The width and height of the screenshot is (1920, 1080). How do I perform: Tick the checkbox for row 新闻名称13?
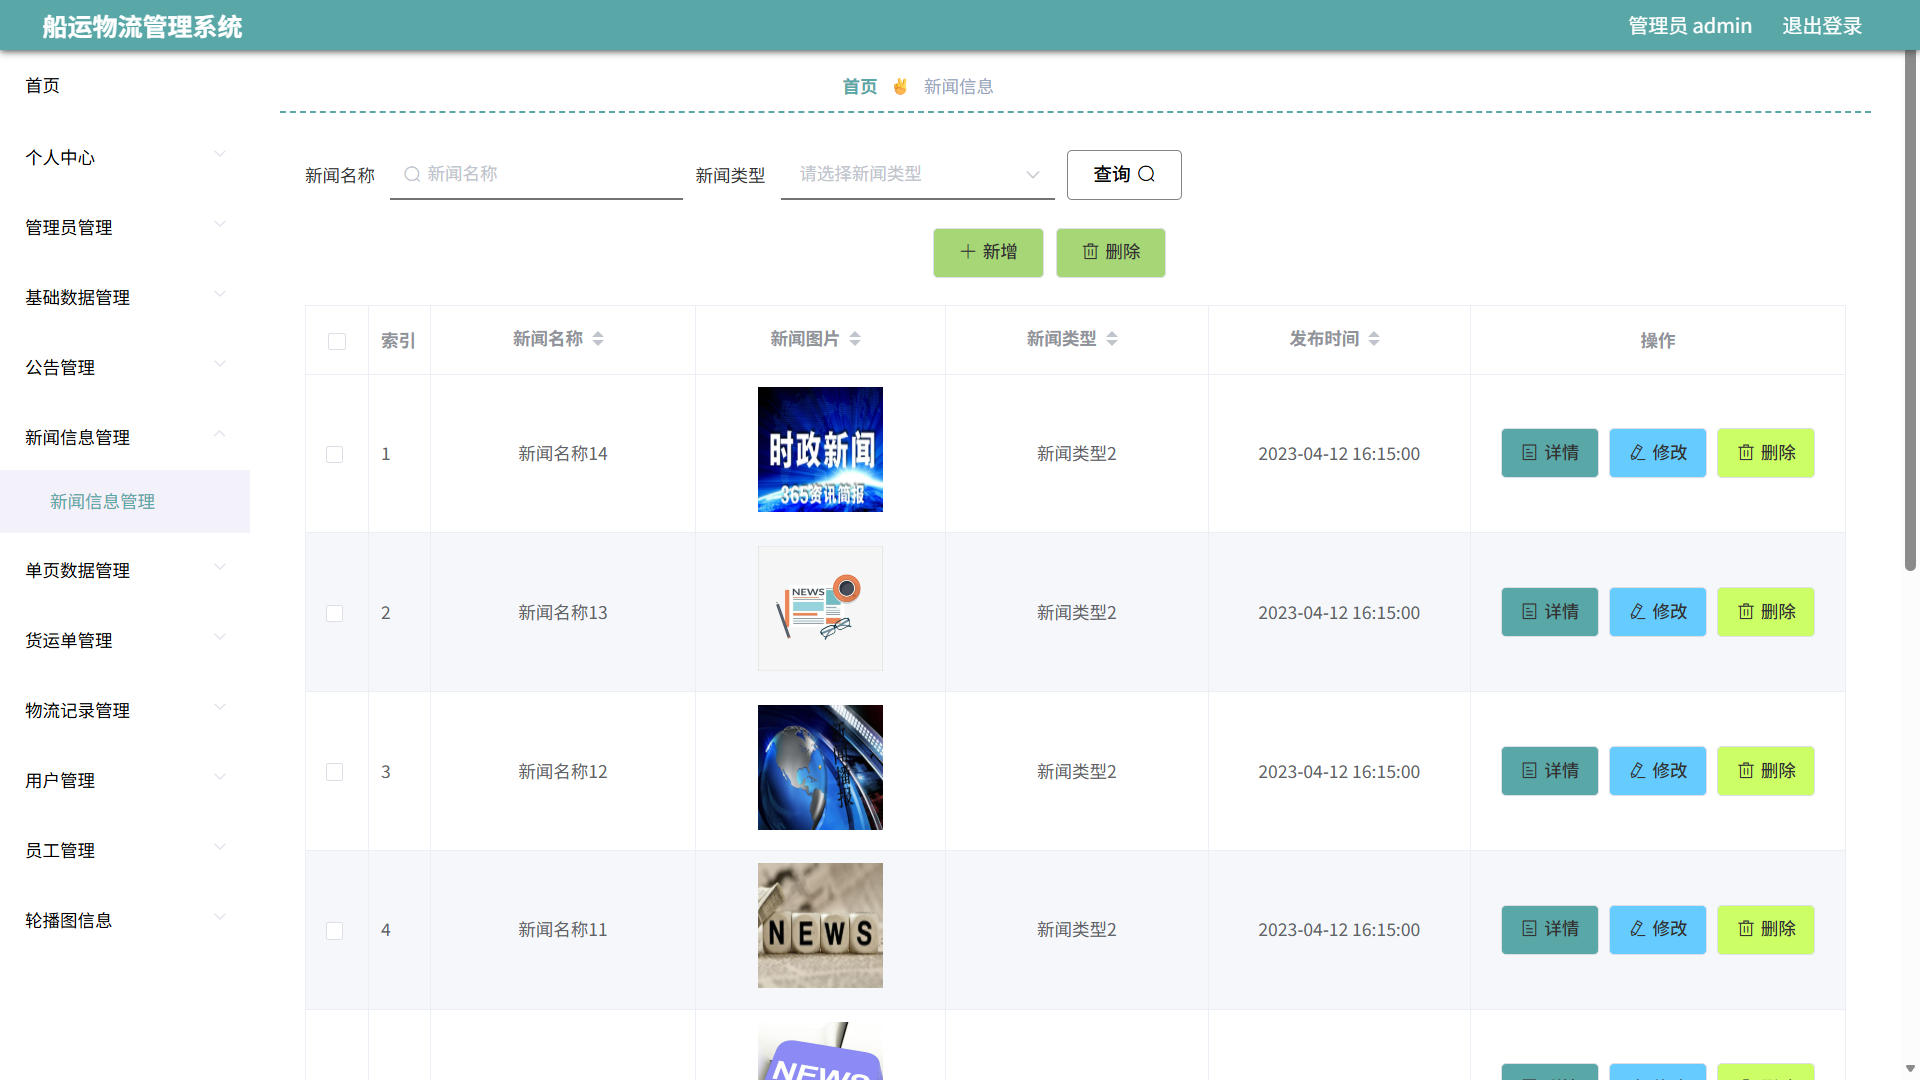click(335, 613)
